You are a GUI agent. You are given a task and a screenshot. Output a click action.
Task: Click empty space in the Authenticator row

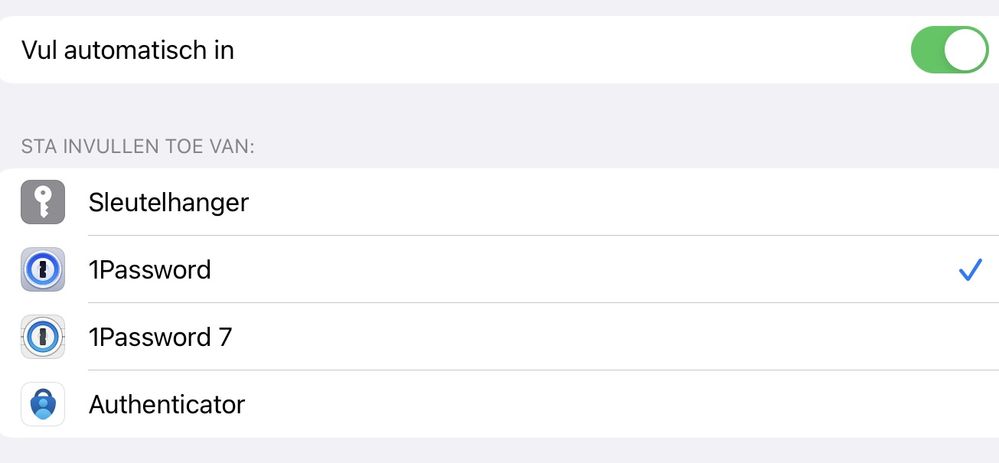[x=600, y=404]
